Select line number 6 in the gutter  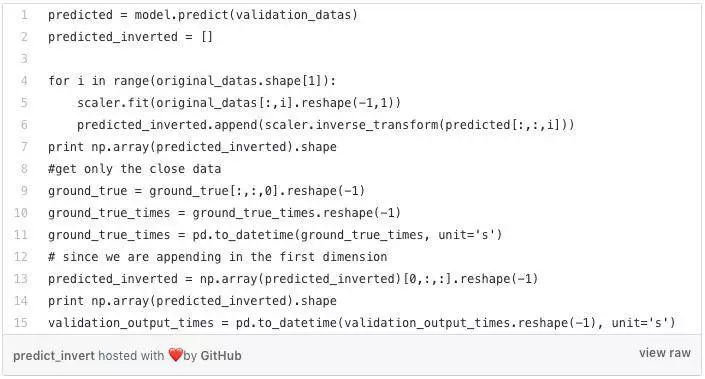(x=24, y=125)
